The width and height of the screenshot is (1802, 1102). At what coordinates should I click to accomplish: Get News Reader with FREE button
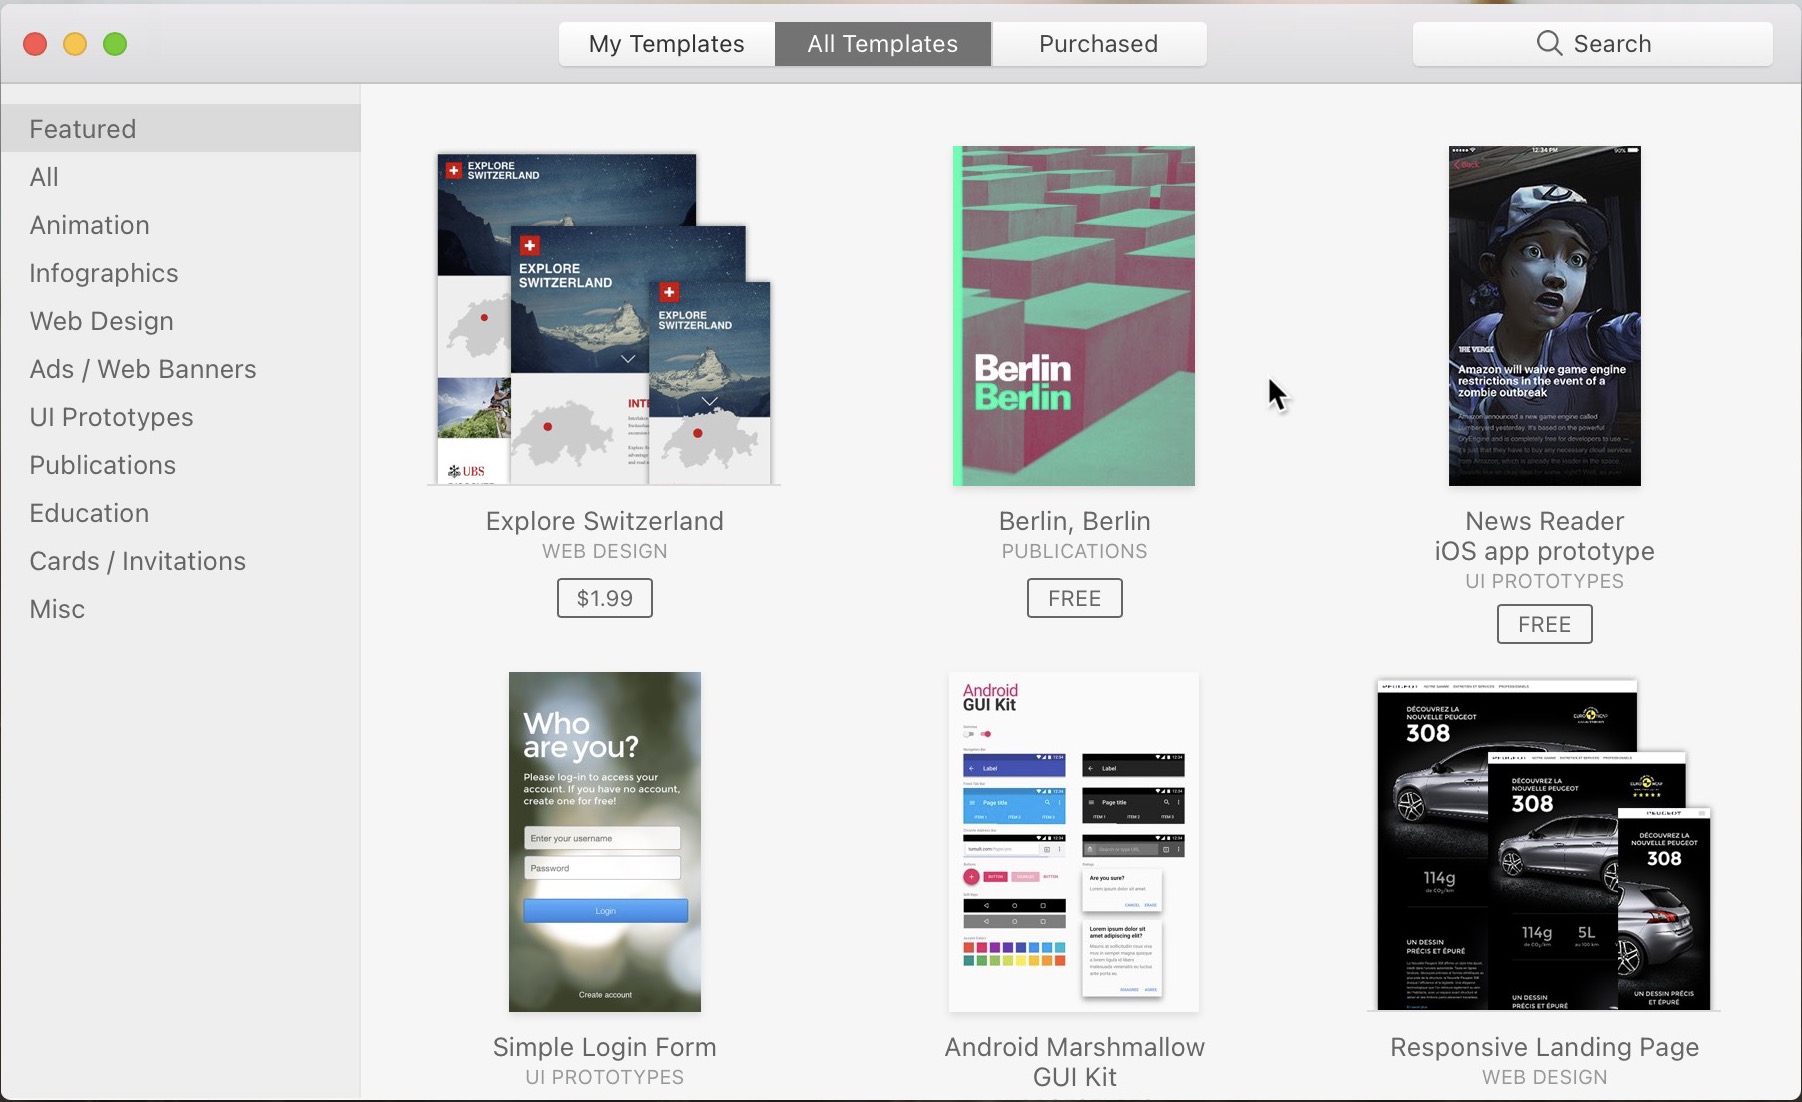tap(1545, 624)
